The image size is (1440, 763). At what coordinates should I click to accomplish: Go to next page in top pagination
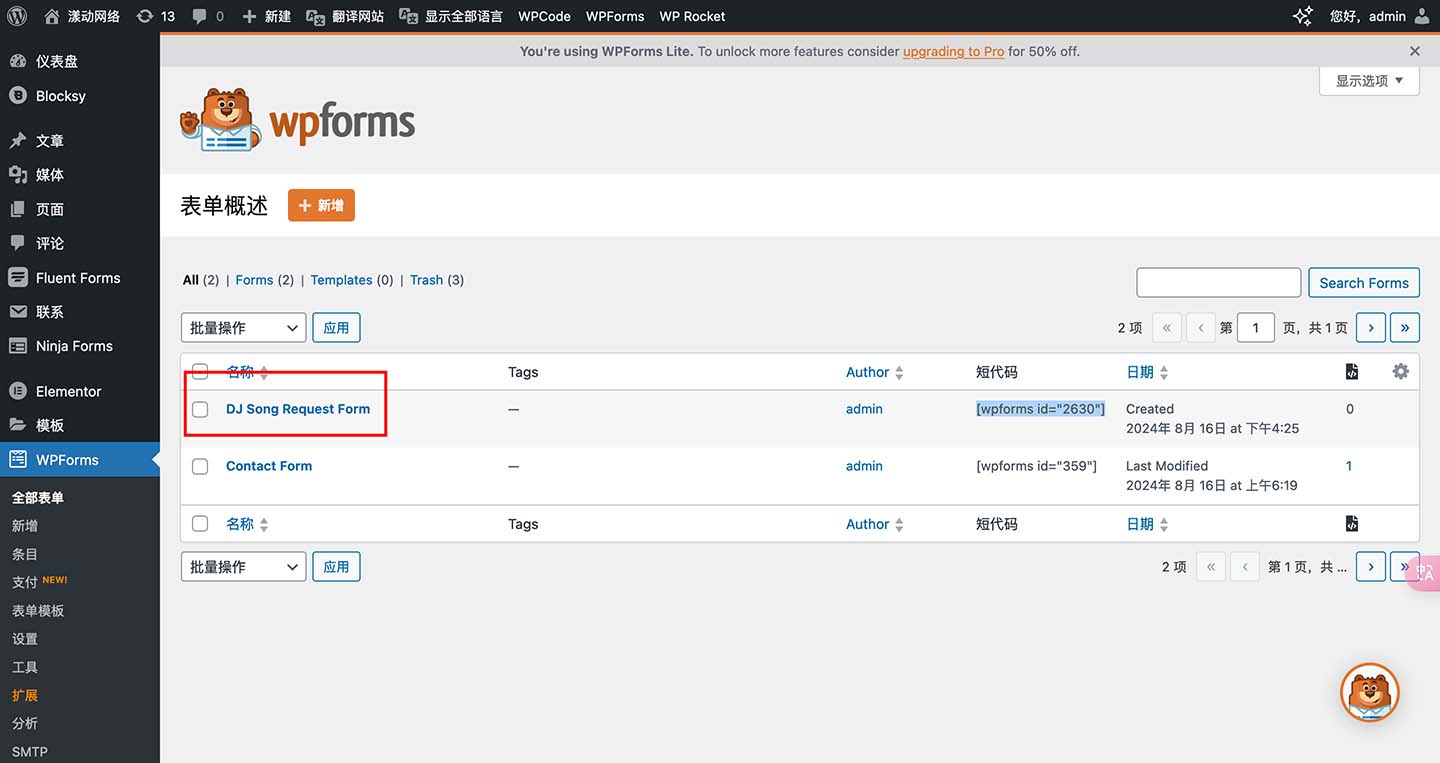point(1370,327)
